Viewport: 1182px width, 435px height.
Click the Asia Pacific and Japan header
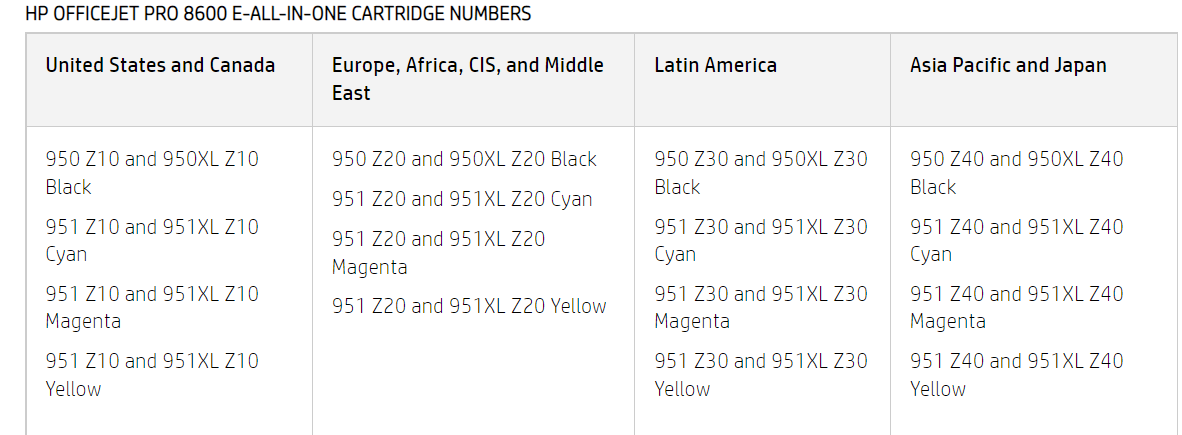pyautogui.click(x=1008, y=65)
